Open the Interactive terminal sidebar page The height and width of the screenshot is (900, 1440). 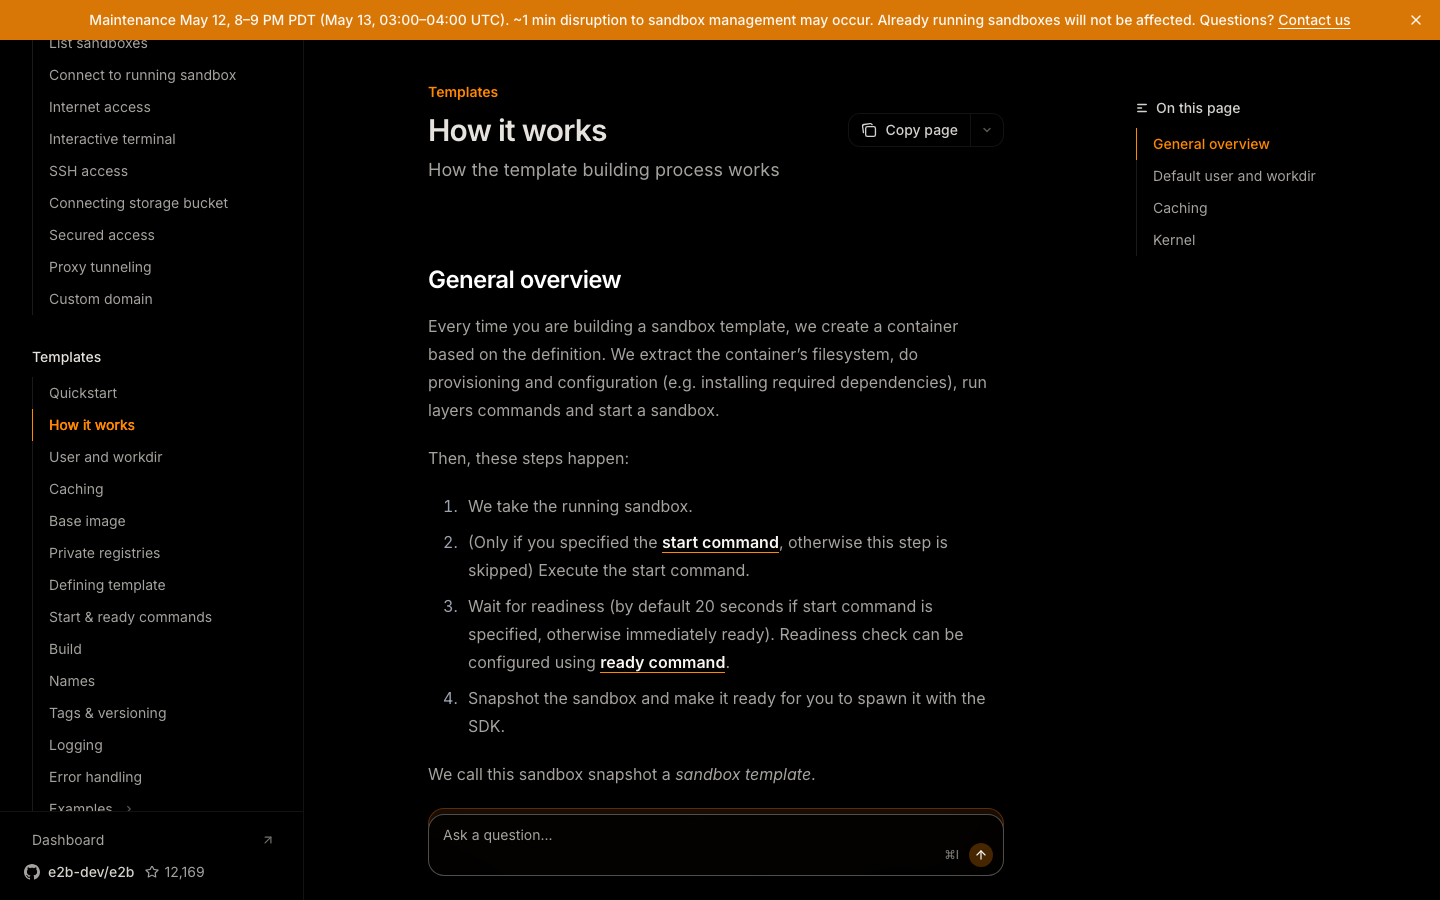112,139
